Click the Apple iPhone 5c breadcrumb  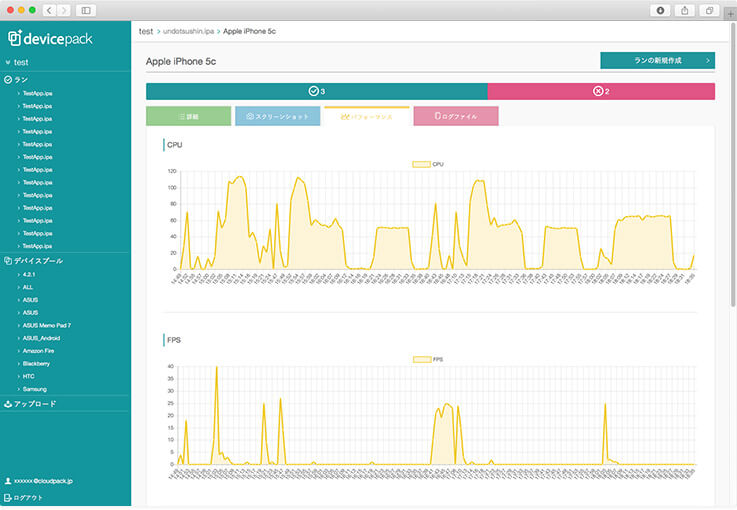pyautogui.click(x=250, y=31)
